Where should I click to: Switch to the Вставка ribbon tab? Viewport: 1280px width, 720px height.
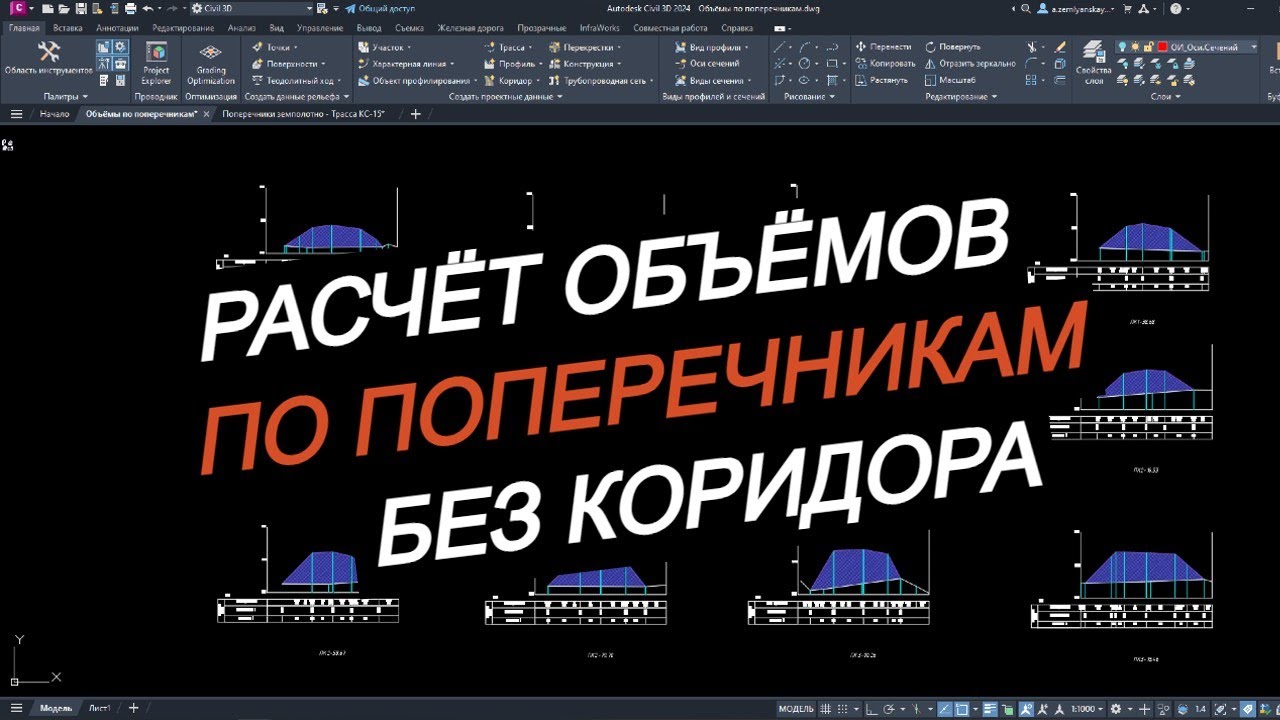coord(68,28)
